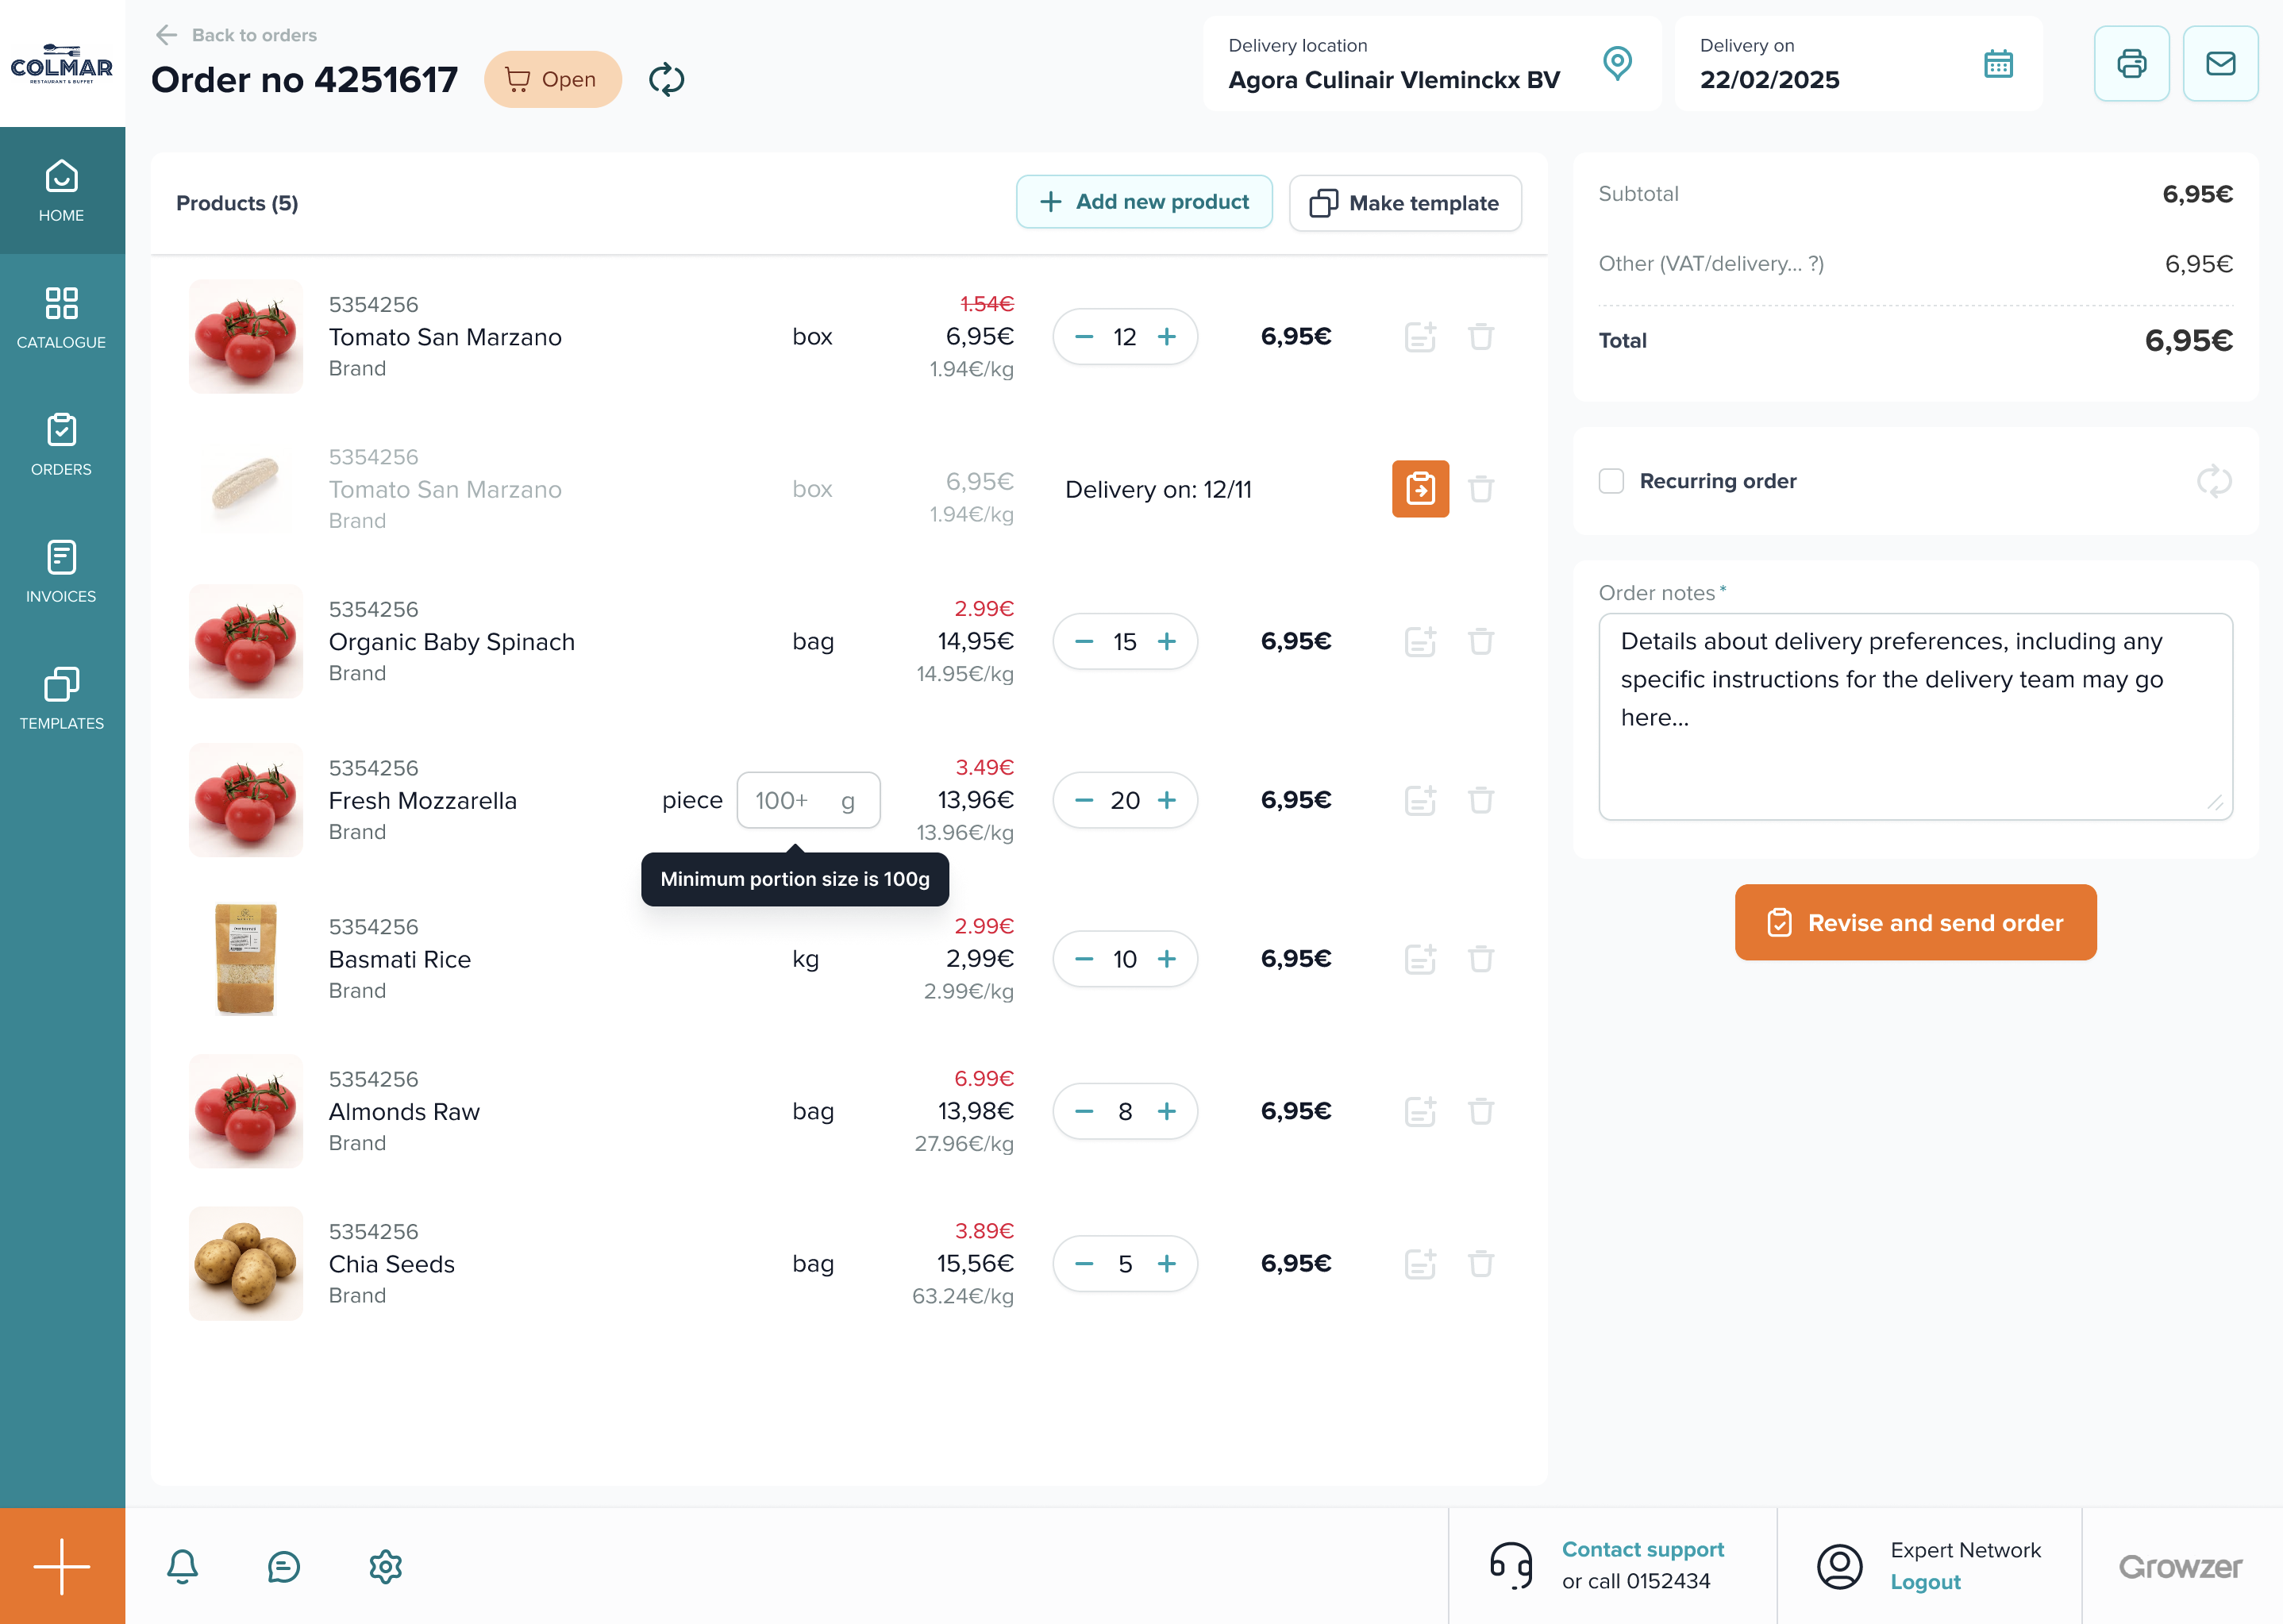
Task: Increase Chia Seeds quantity
Action: (1166, 1264)
